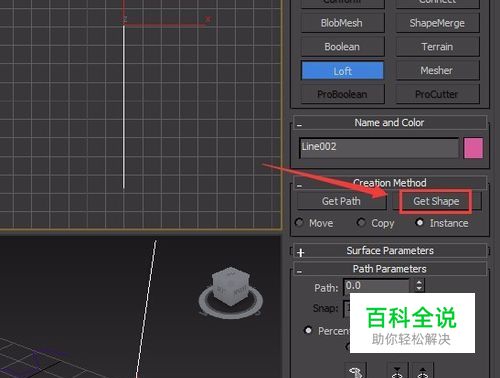500x378 pixels.
Task: Select the slanted white line in the perspective viewport
Action: pyautogui.click(x=146, y=309)
